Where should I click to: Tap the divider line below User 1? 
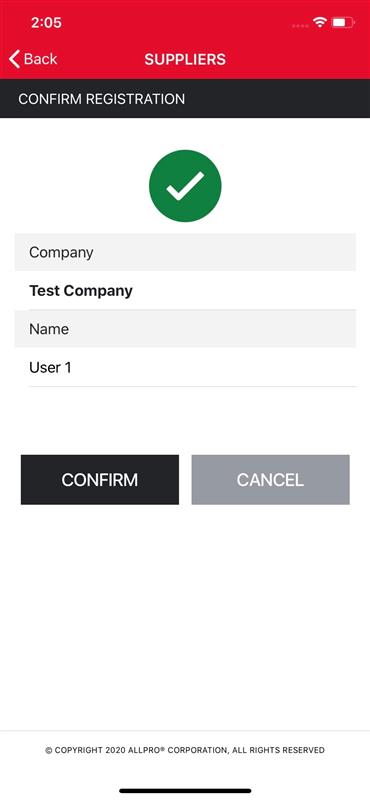pyautogui.click(x=192, y=386)
